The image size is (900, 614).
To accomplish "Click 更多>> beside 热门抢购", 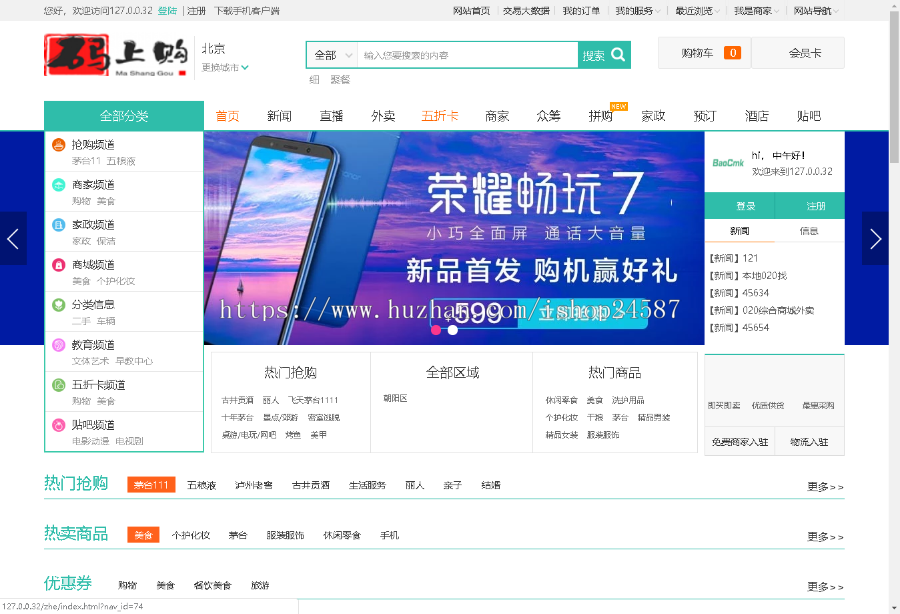I will [825, 487].
